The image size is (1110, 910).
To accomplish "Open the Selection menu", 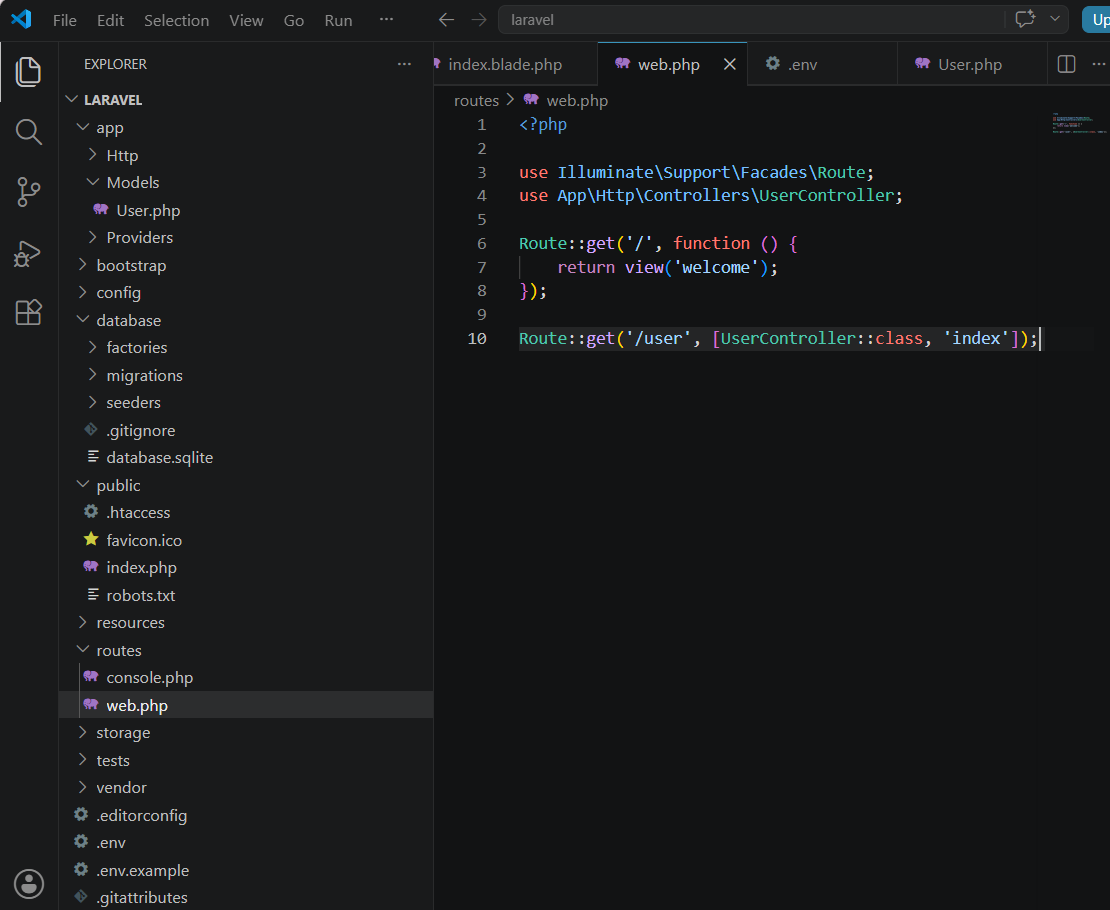I will [176, 21].
